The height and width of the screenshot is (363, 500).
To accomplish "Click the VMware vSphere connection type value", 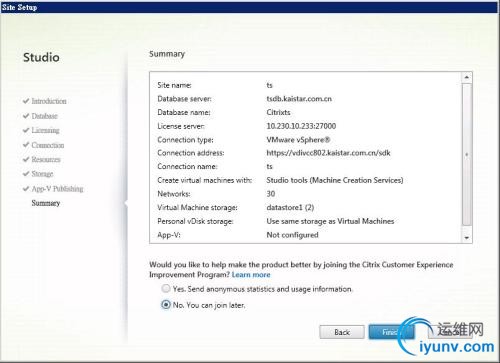I will [x=298, y=140].
